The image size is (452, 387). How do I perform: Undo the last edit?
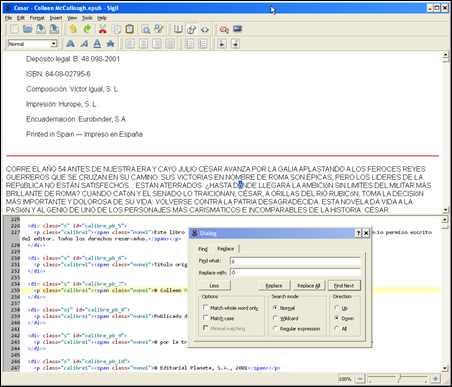[73, 29]
